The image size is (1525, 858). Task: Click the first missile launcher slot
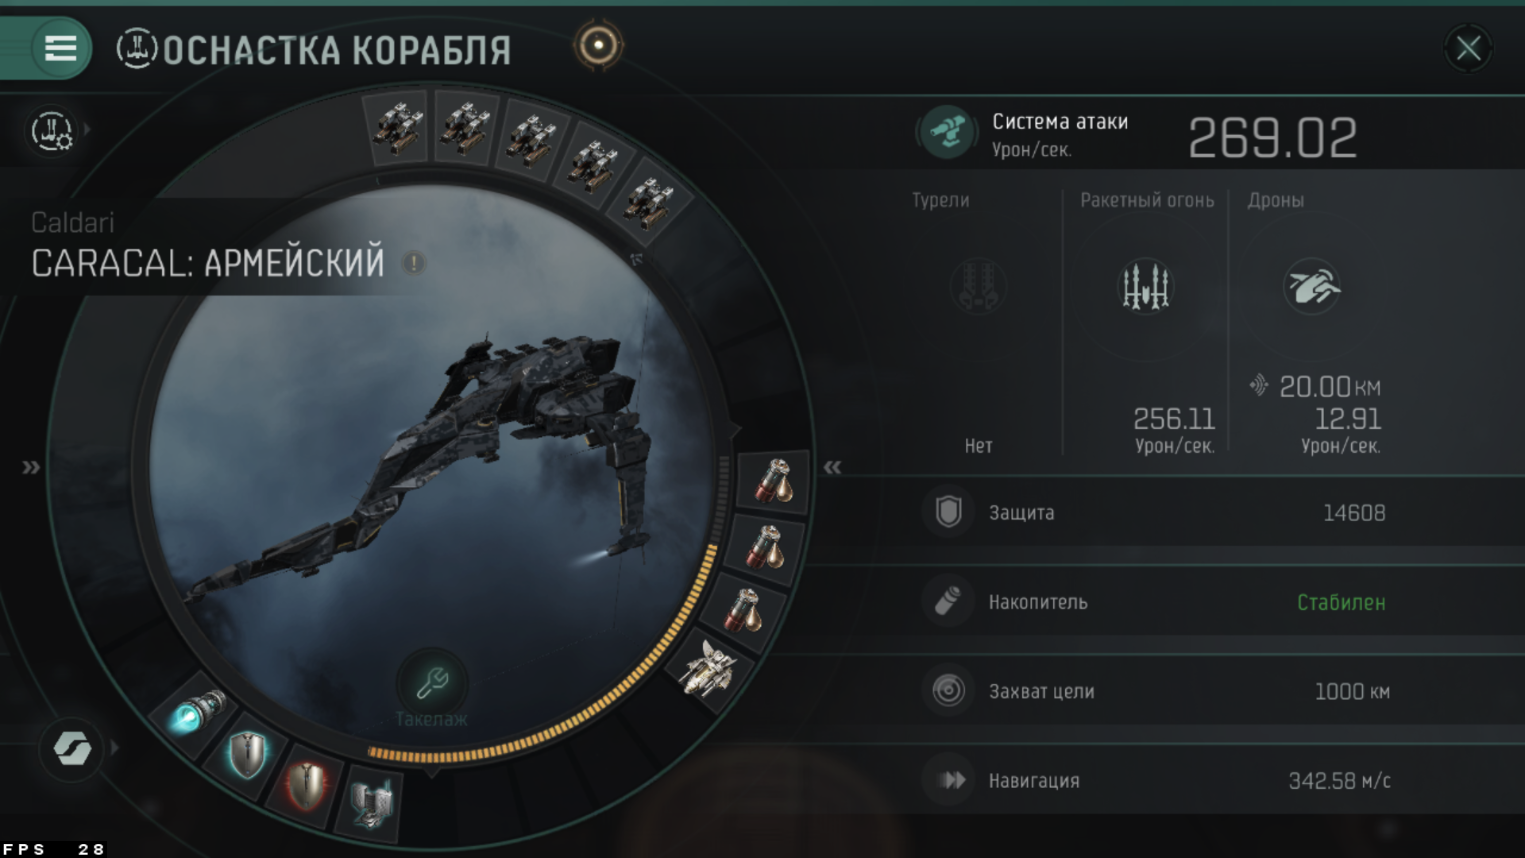pos(398,128)
